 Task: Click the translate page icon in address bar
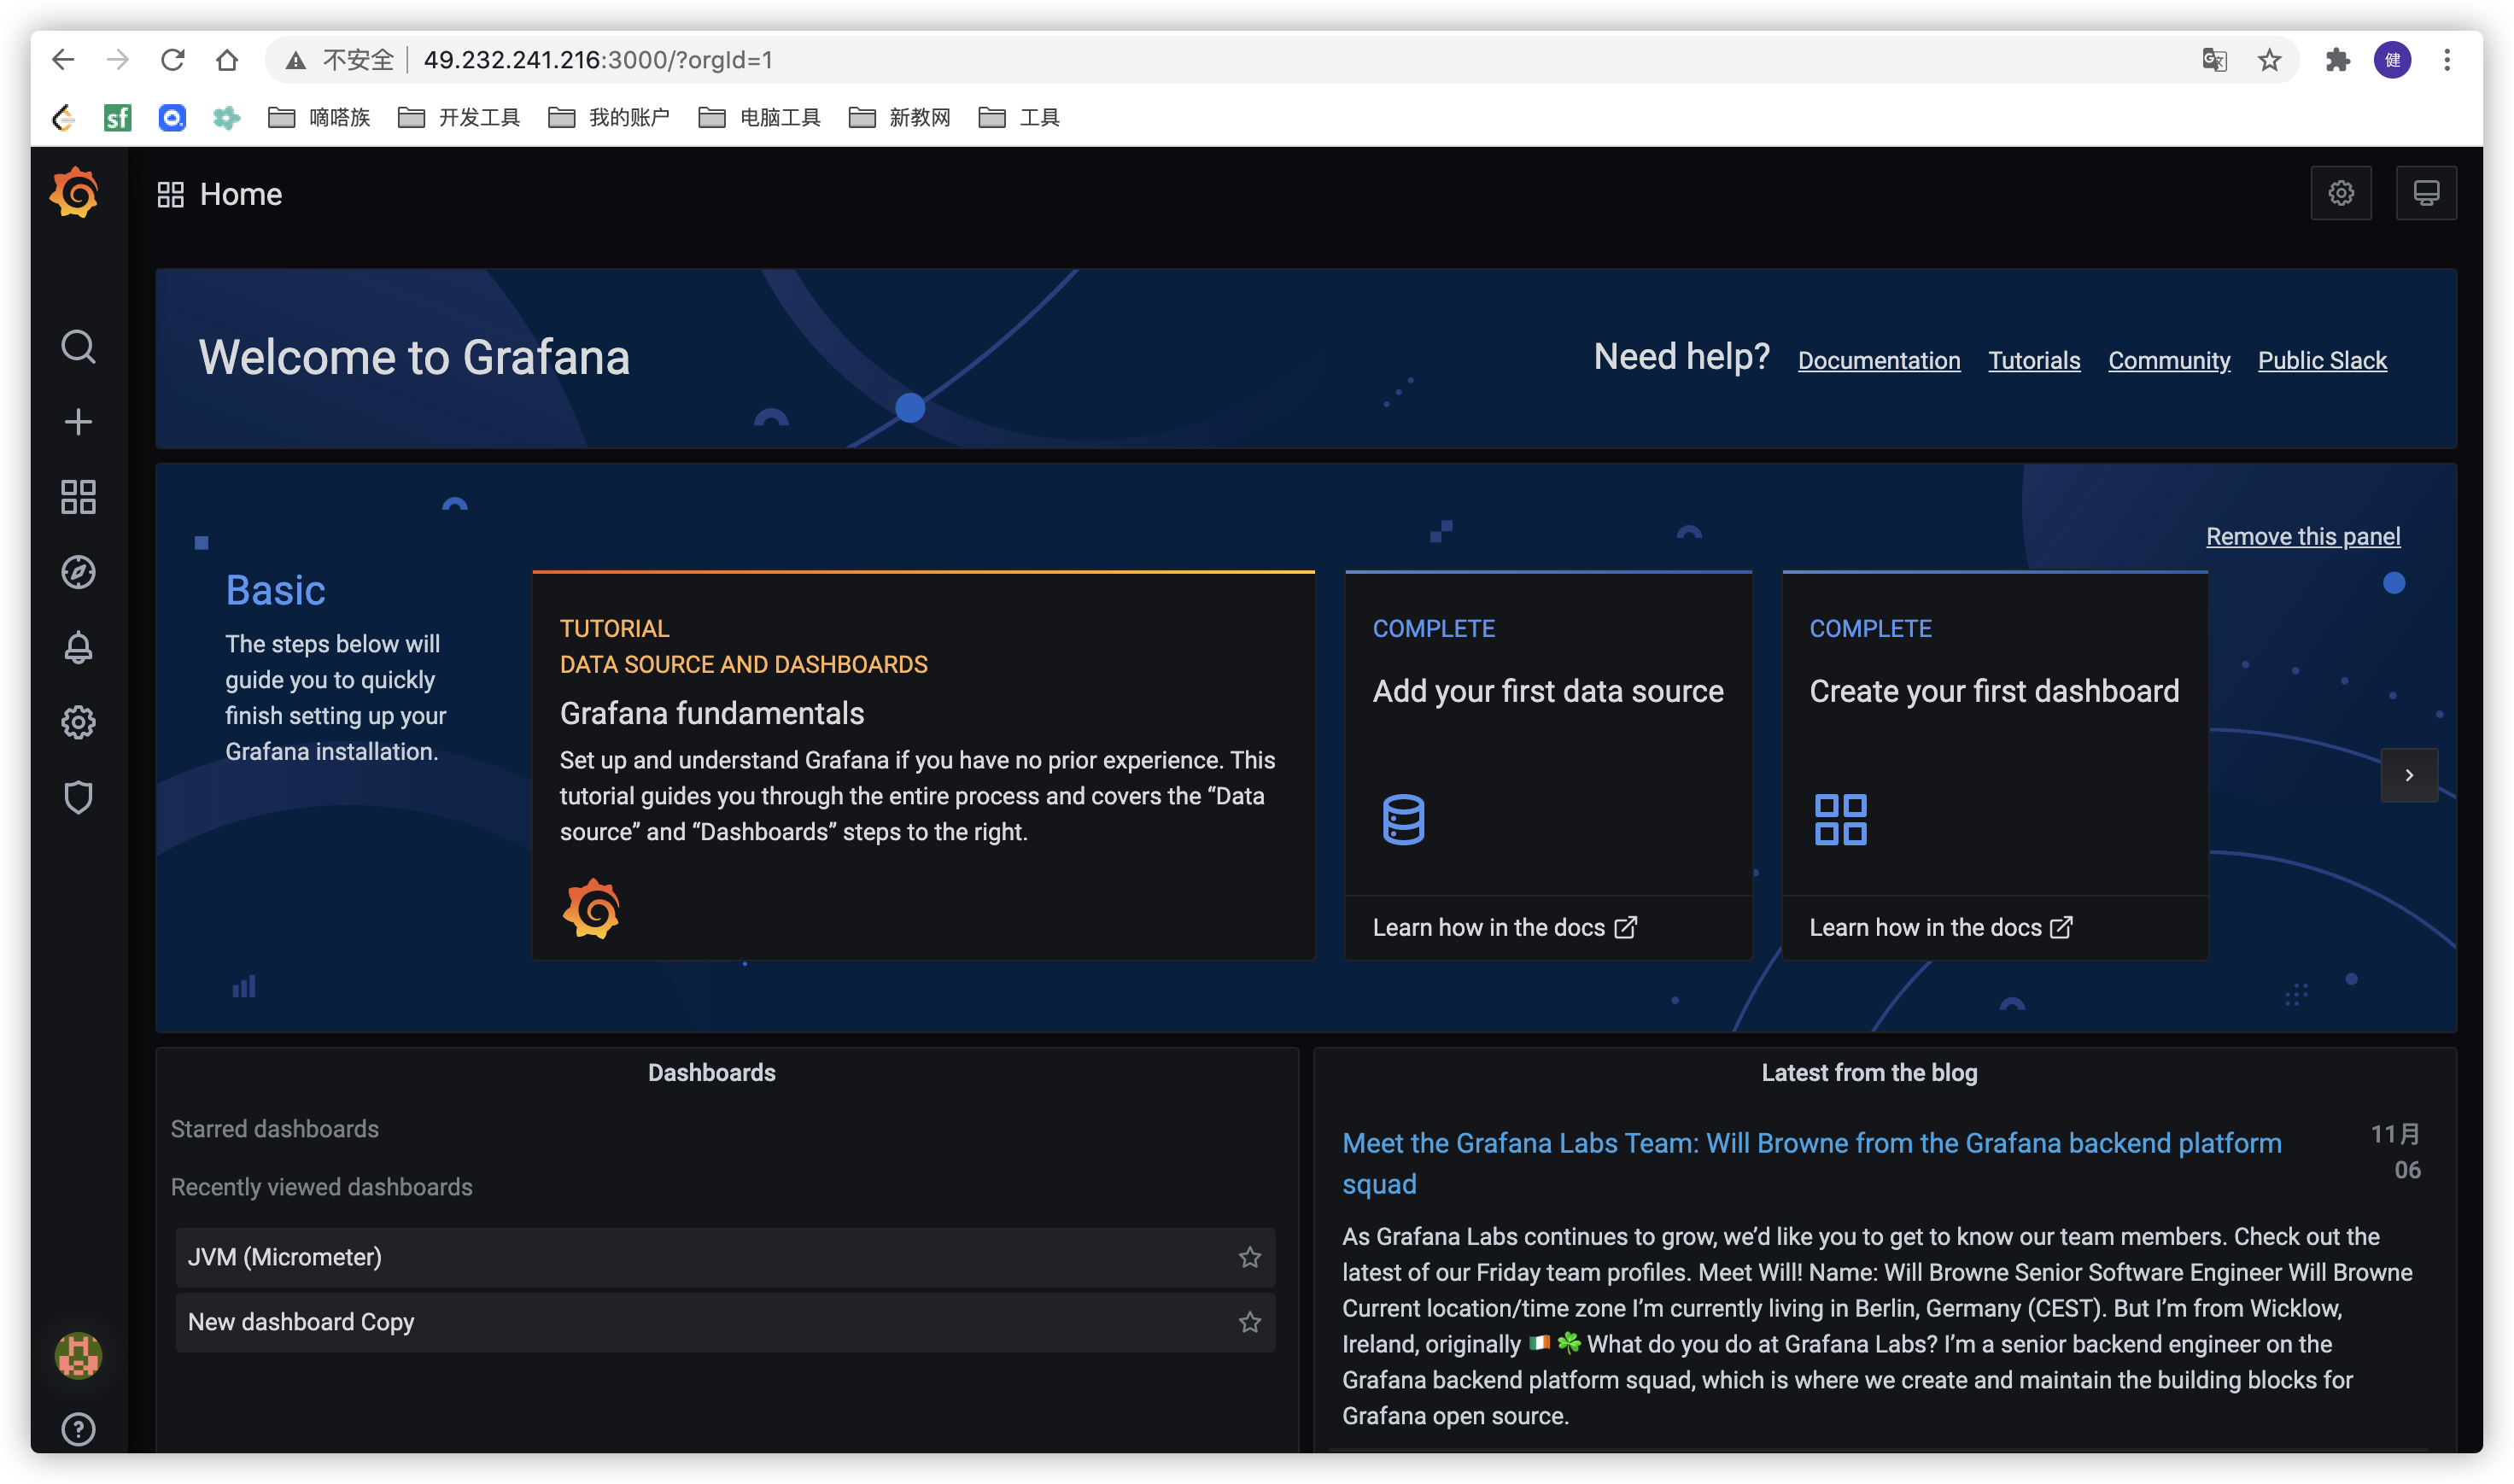pyautogui.click(x=2214, y=60)
